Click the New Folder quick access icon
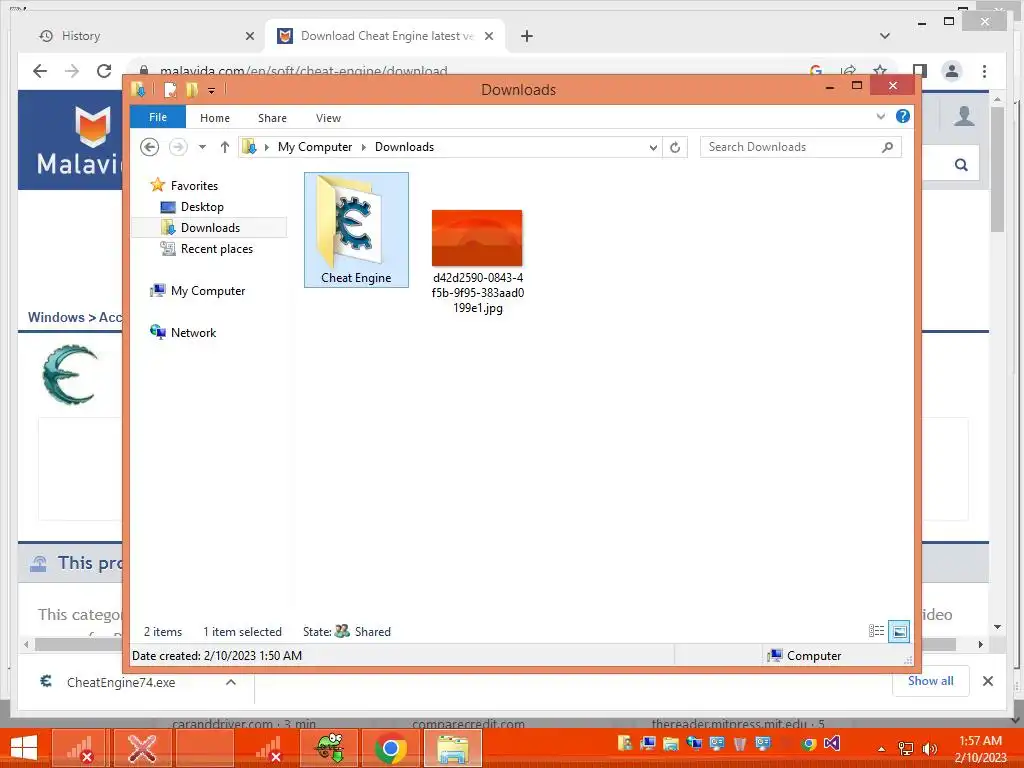Image resolution: width=1024 pixels, height=768 pixels. (191, 89)
